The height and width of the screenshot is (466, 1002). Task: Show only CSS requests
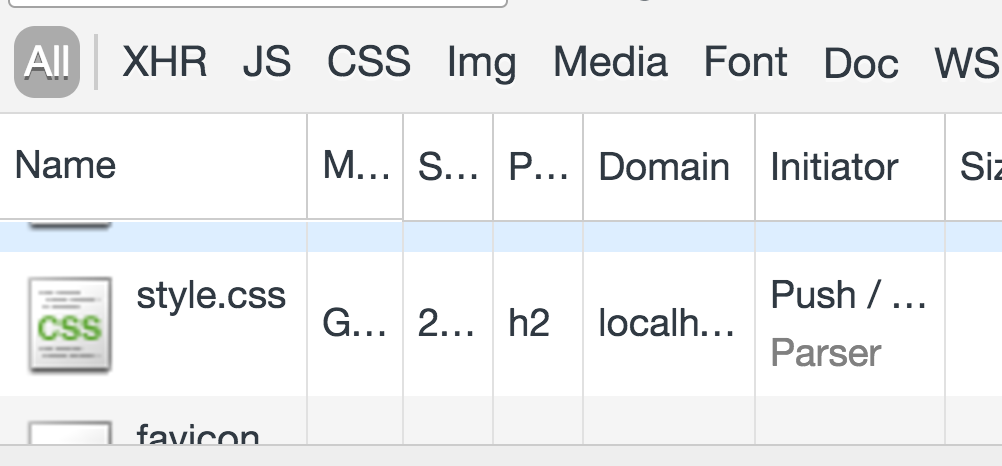[x=369, y=62]
